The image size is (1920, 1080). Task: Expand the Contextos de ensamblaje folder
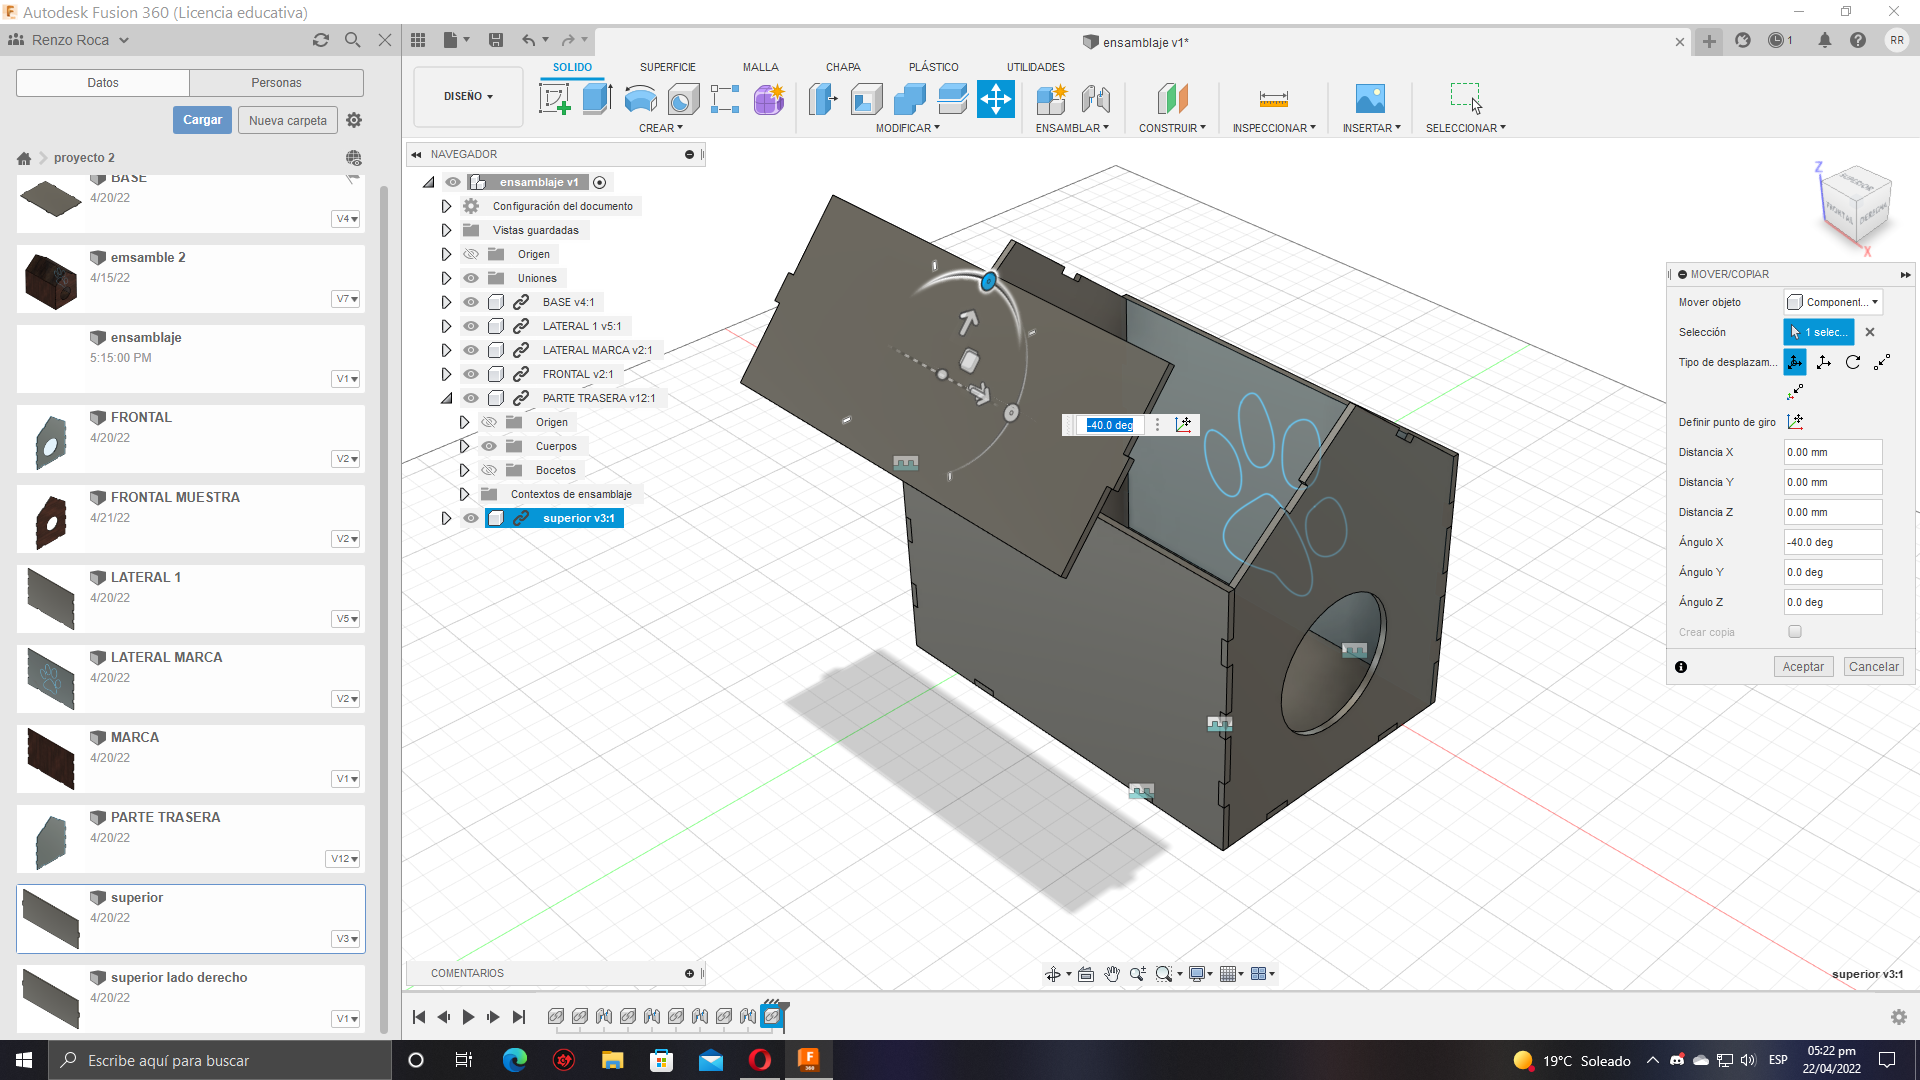coord(464,494)
